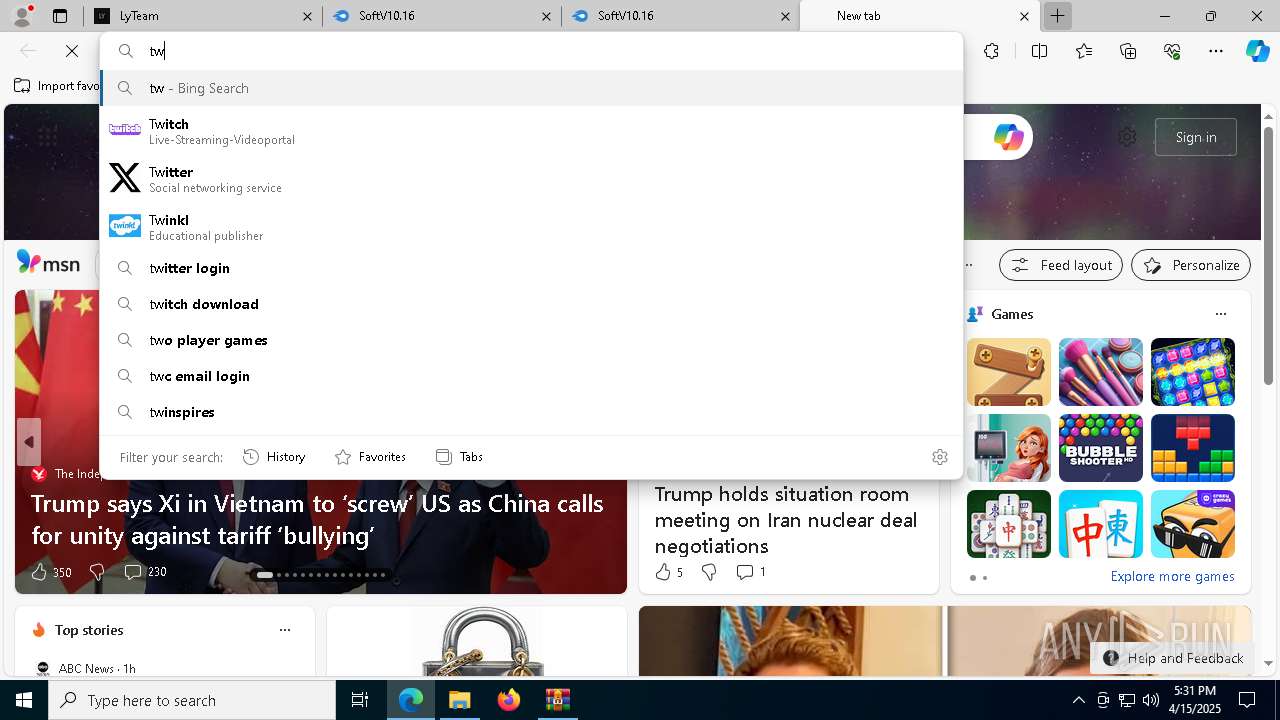Image resolution: width=1280 pixels, height=720 pixels.
Task: Filter search by History
Action: tap(274, 457)
